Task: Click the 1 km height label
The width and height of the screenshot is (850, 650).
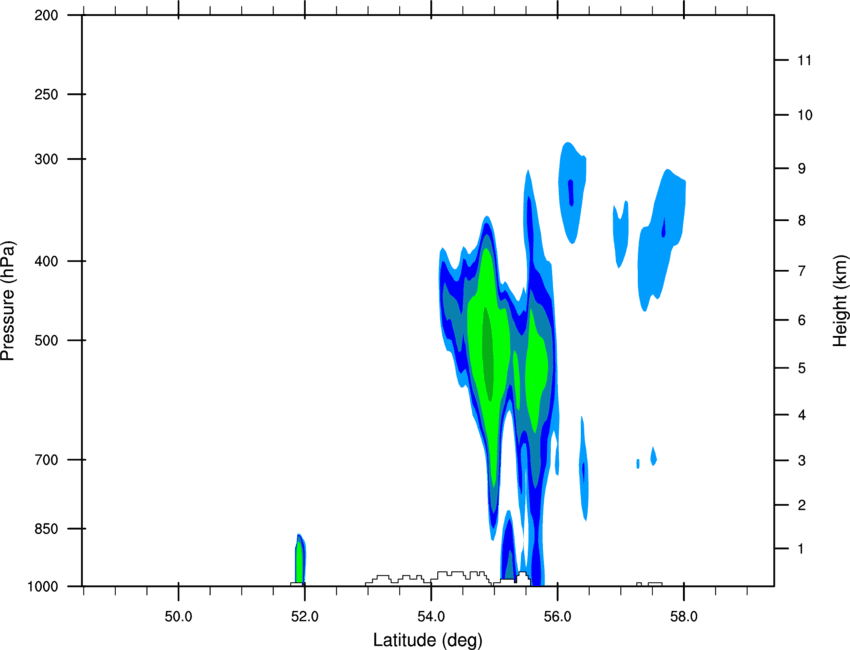Action: coord(801,549)
